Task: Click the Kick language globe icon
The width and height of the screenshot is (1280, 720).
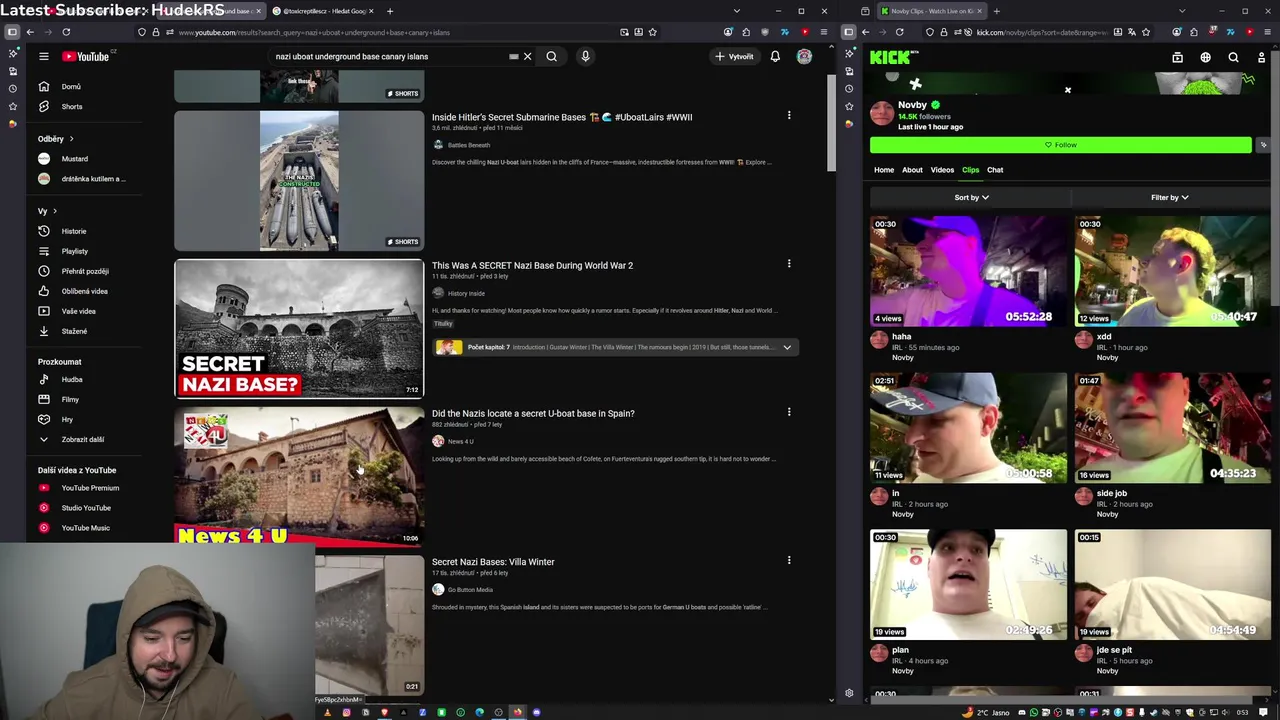Action: point(1205,57)
